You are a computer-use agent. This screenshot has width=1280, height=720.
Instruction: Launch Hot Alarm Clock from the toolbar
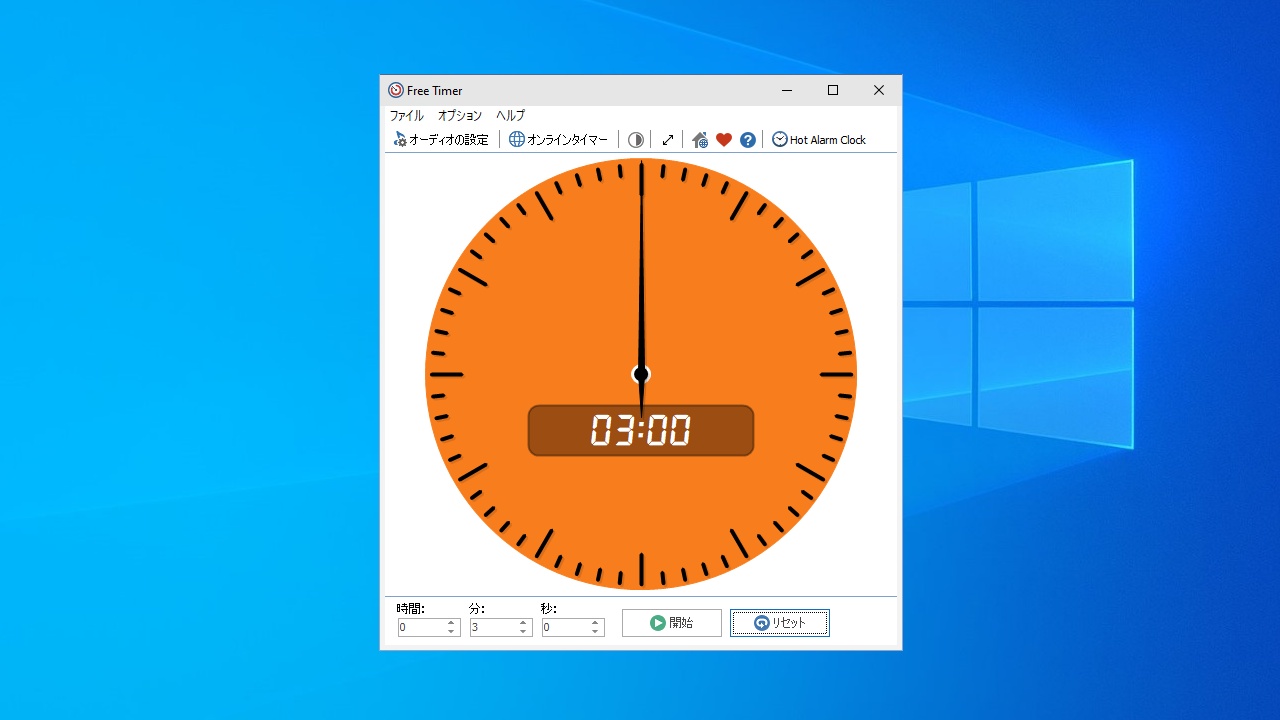[819, 140]
